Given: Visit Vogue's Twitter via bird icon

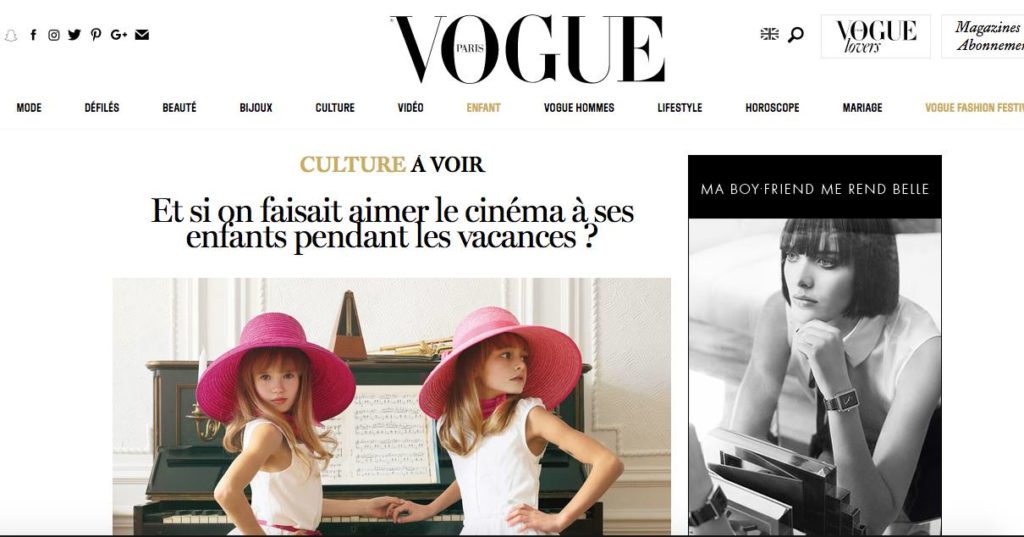Looking at the screenshot, I should point(74,35).
